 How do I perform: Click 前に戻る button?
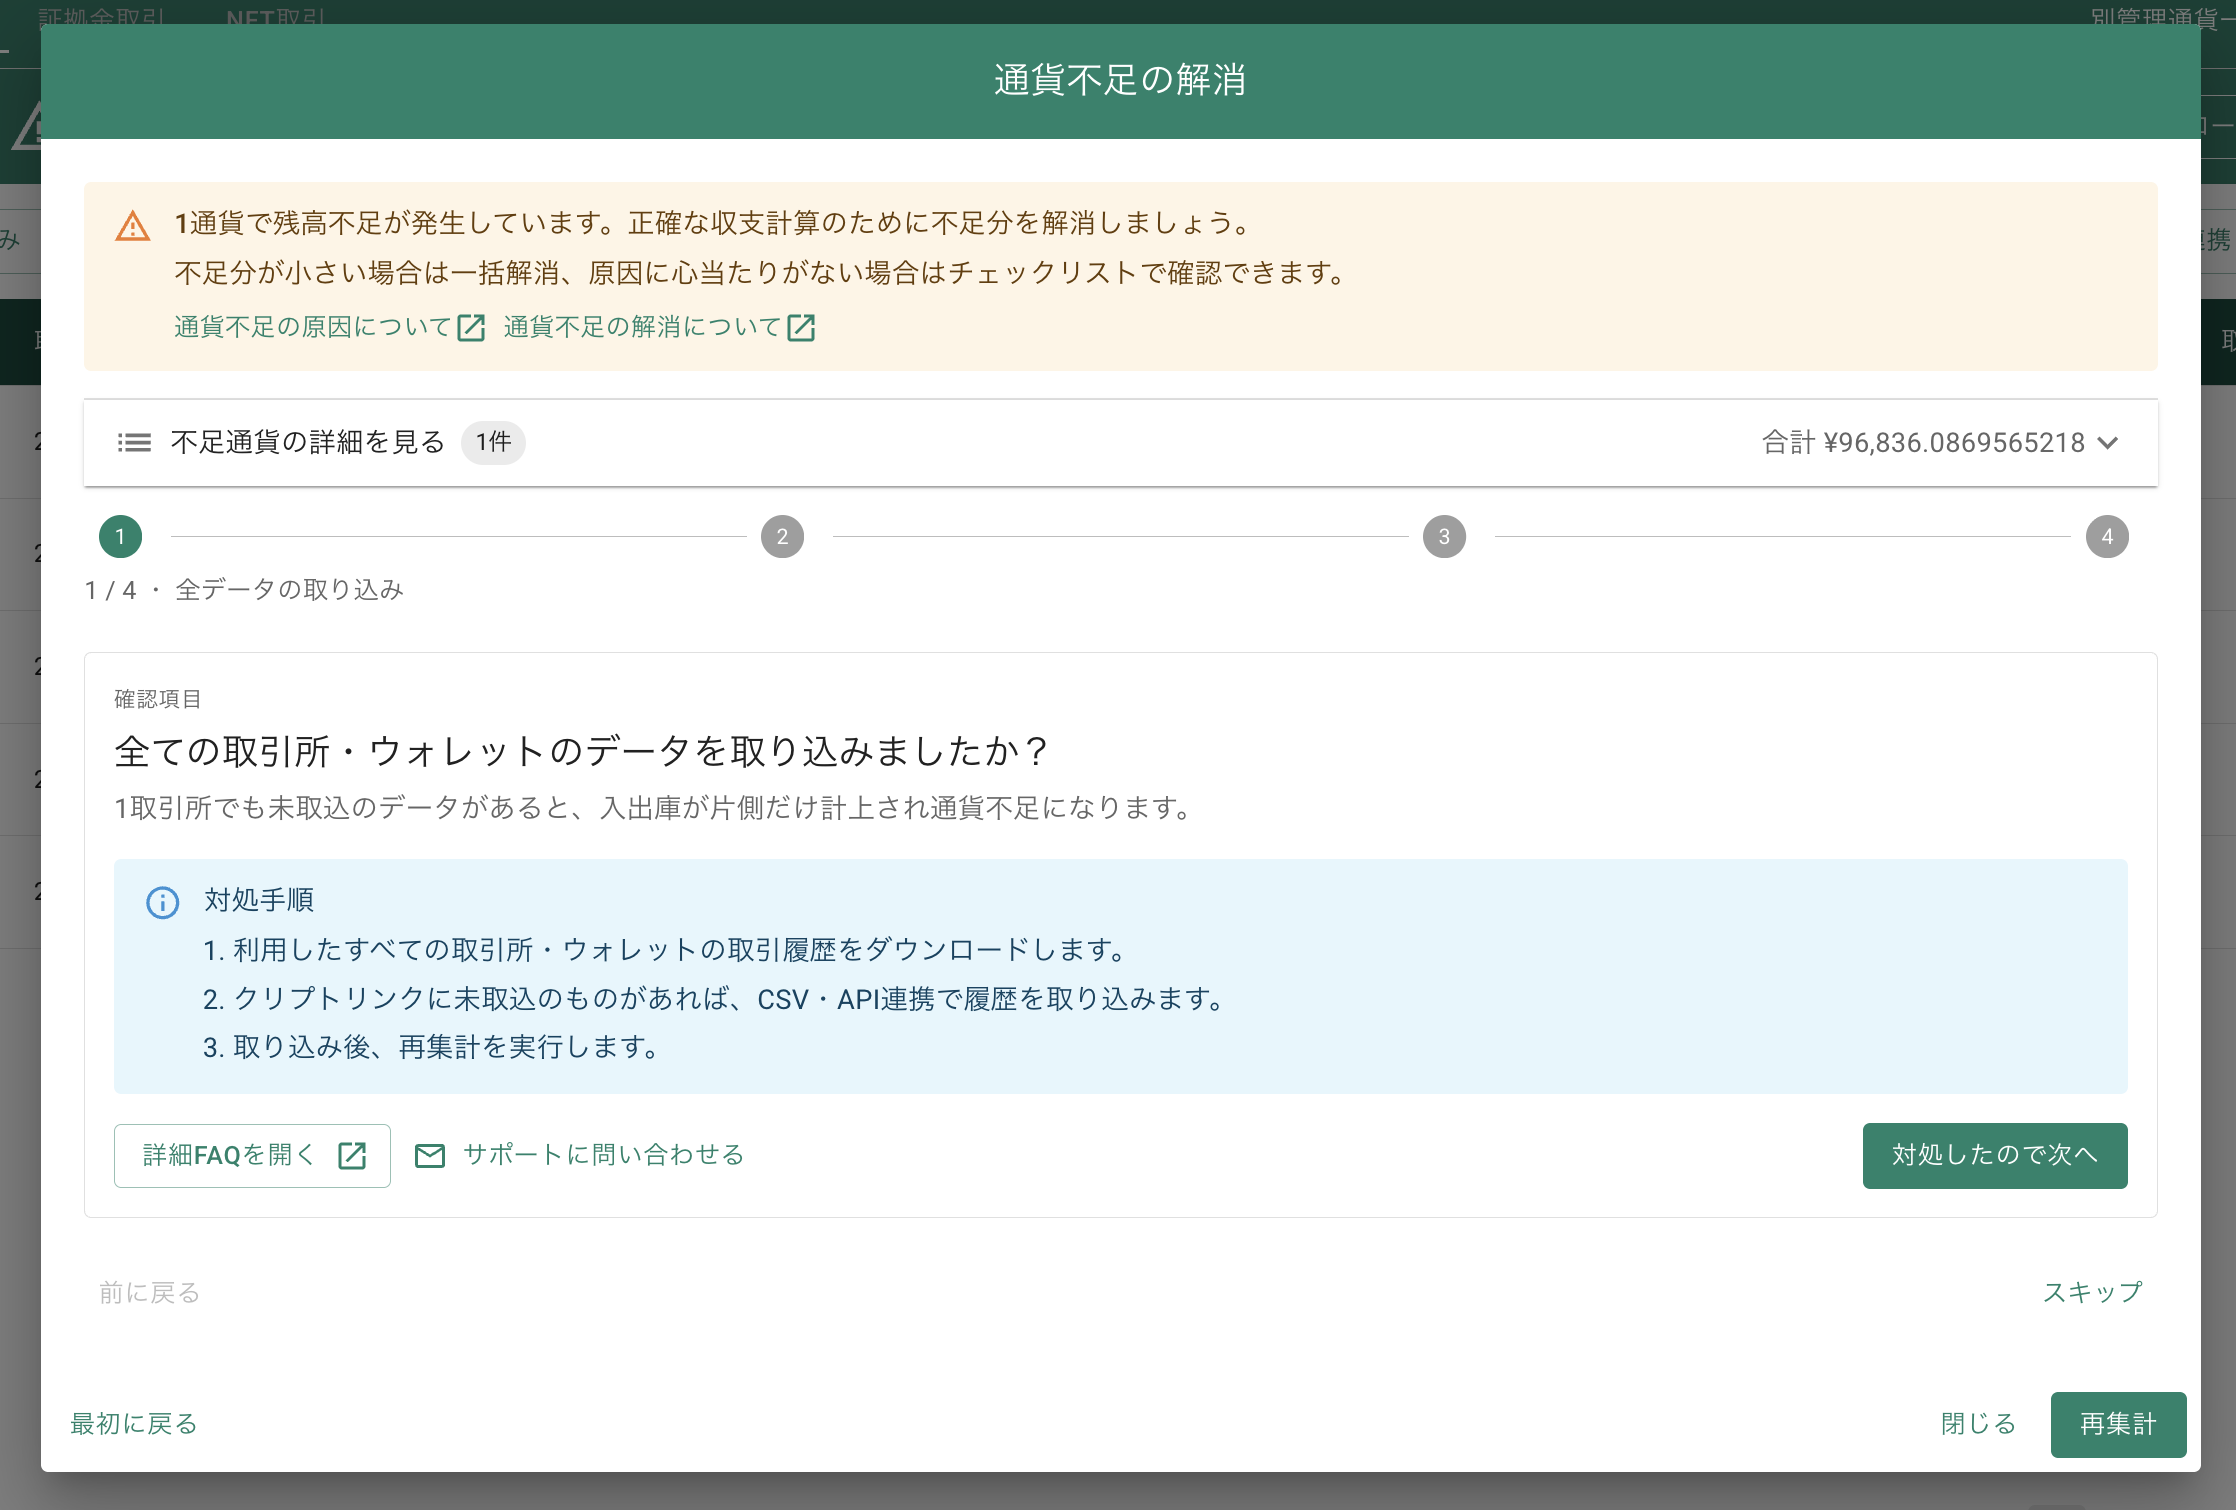pyautogui.click(x=149, y=1293)
